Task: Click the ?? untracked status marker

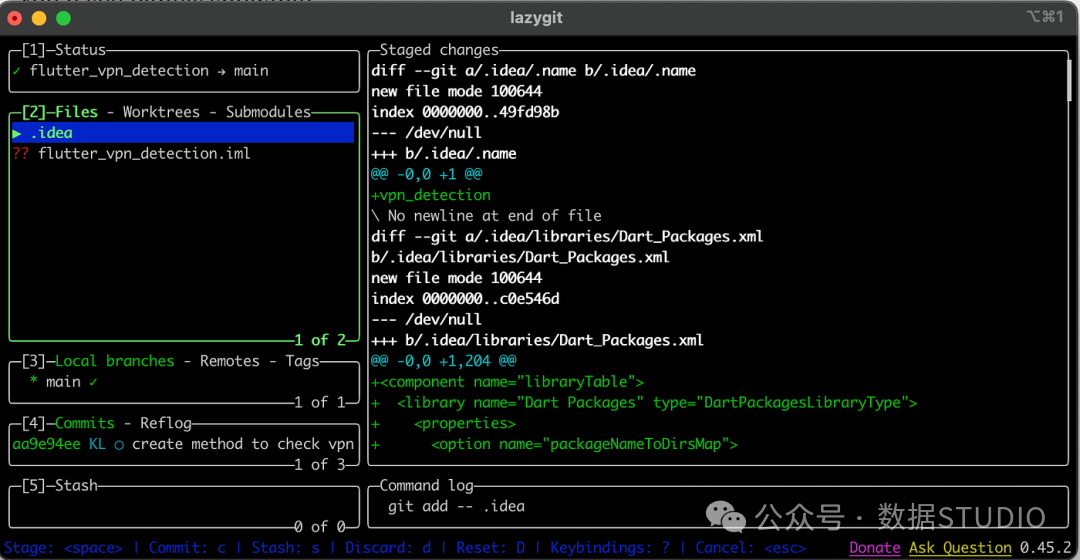Action: (x=21, y=154)
